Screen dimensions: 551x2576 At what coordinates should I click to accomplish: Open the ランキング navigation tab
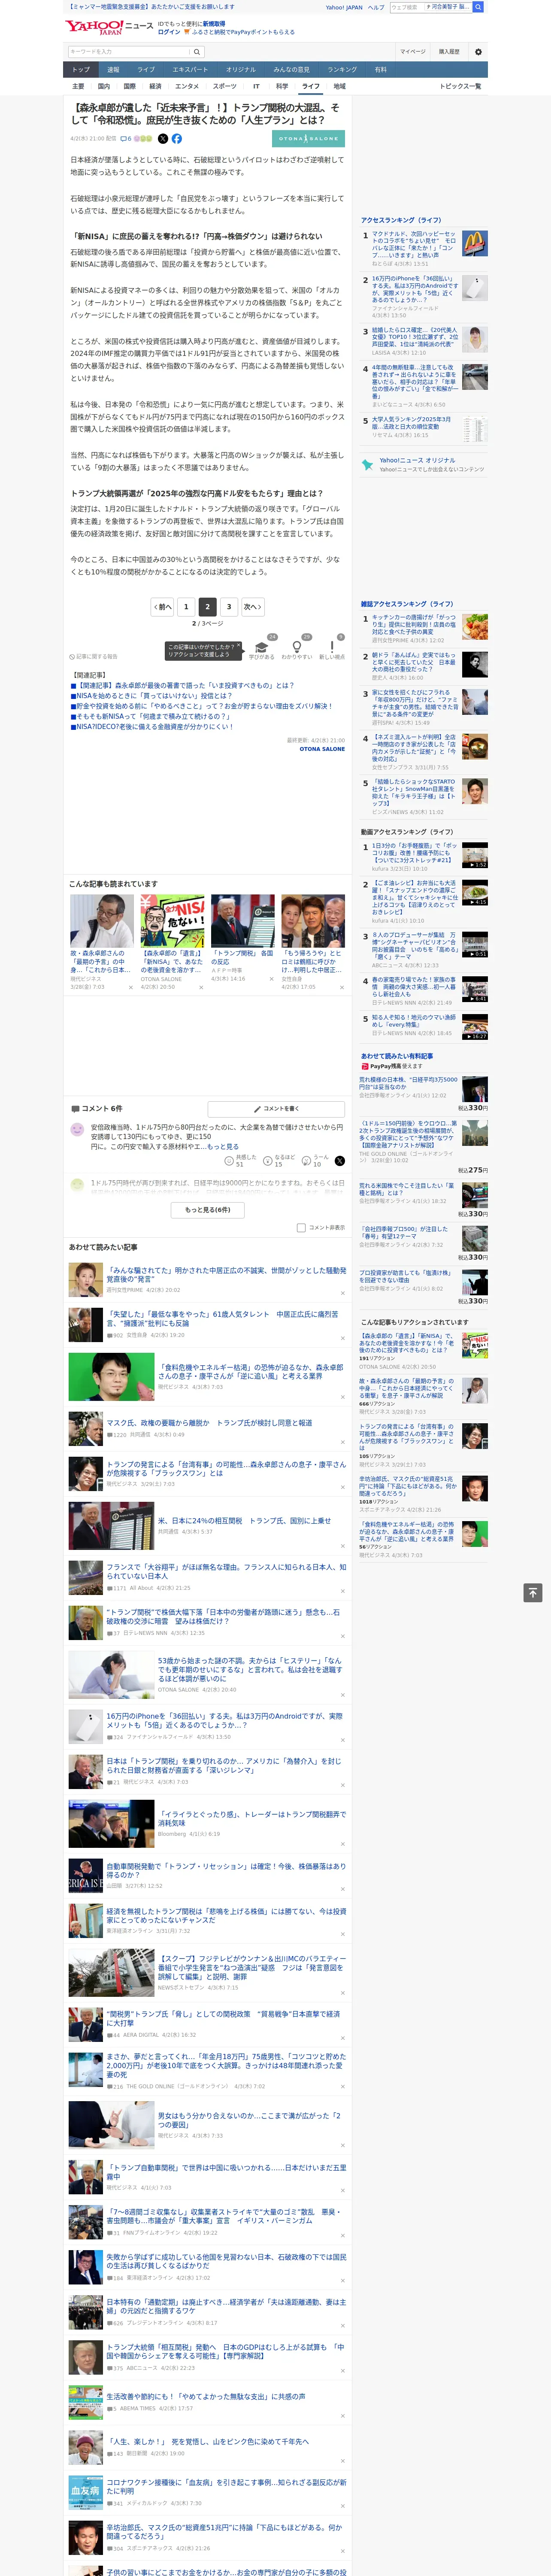point(342,70)
